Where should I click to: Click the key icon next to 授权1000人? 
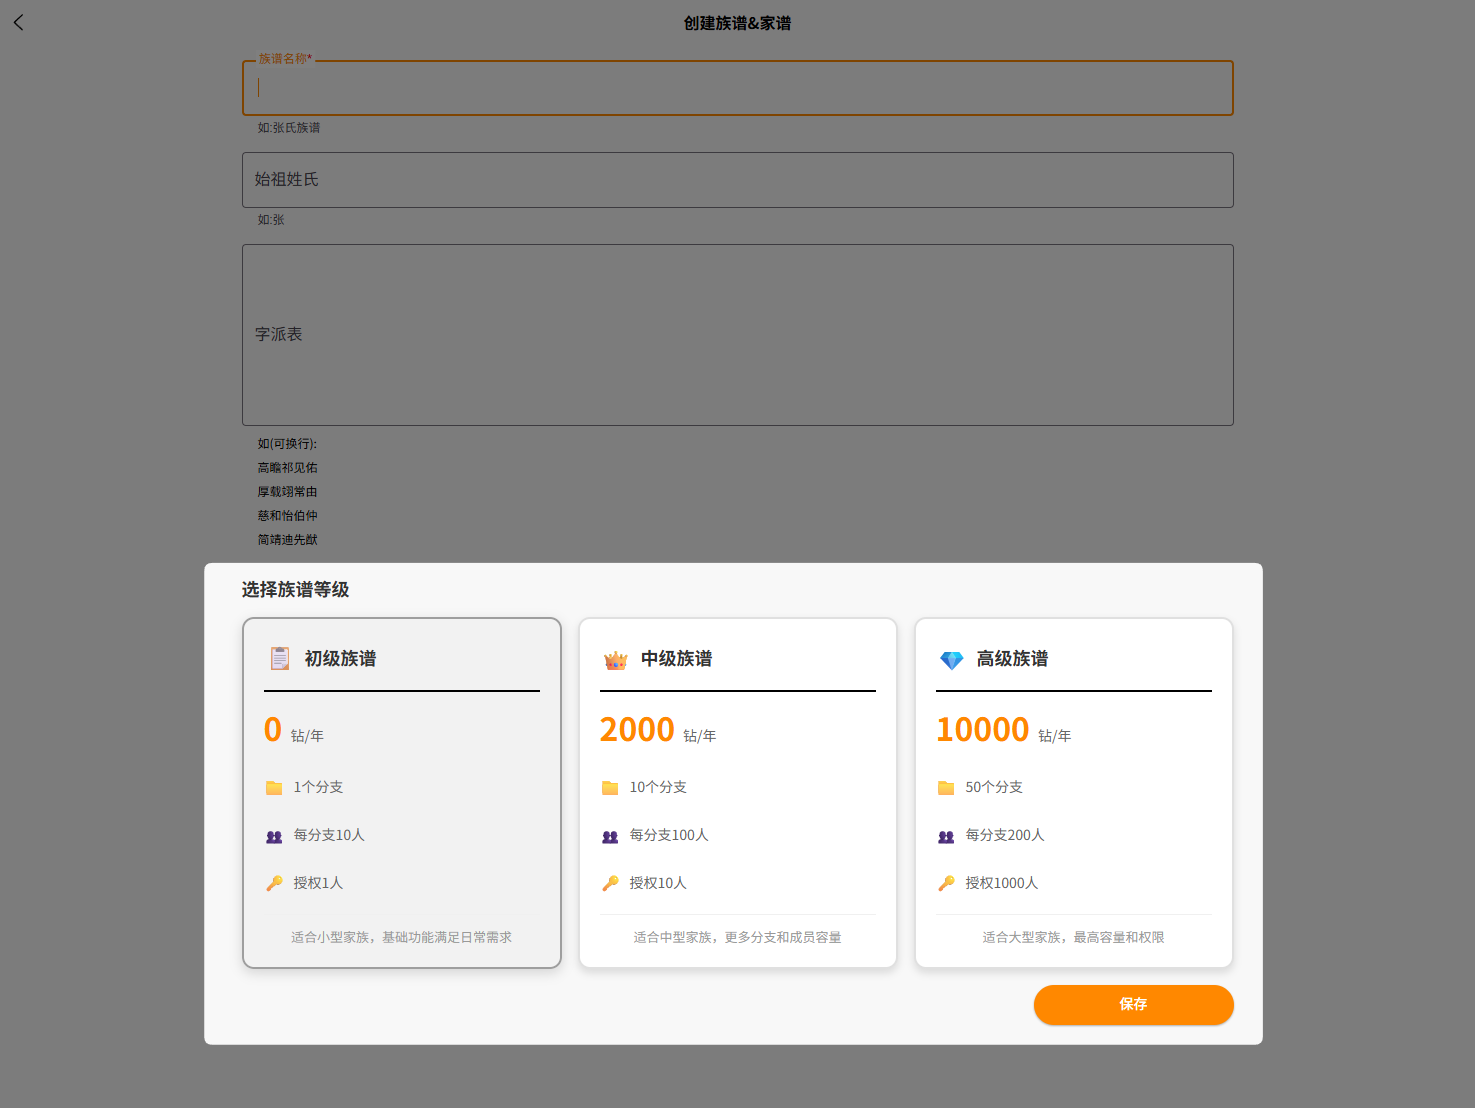(x=946, y=883)
